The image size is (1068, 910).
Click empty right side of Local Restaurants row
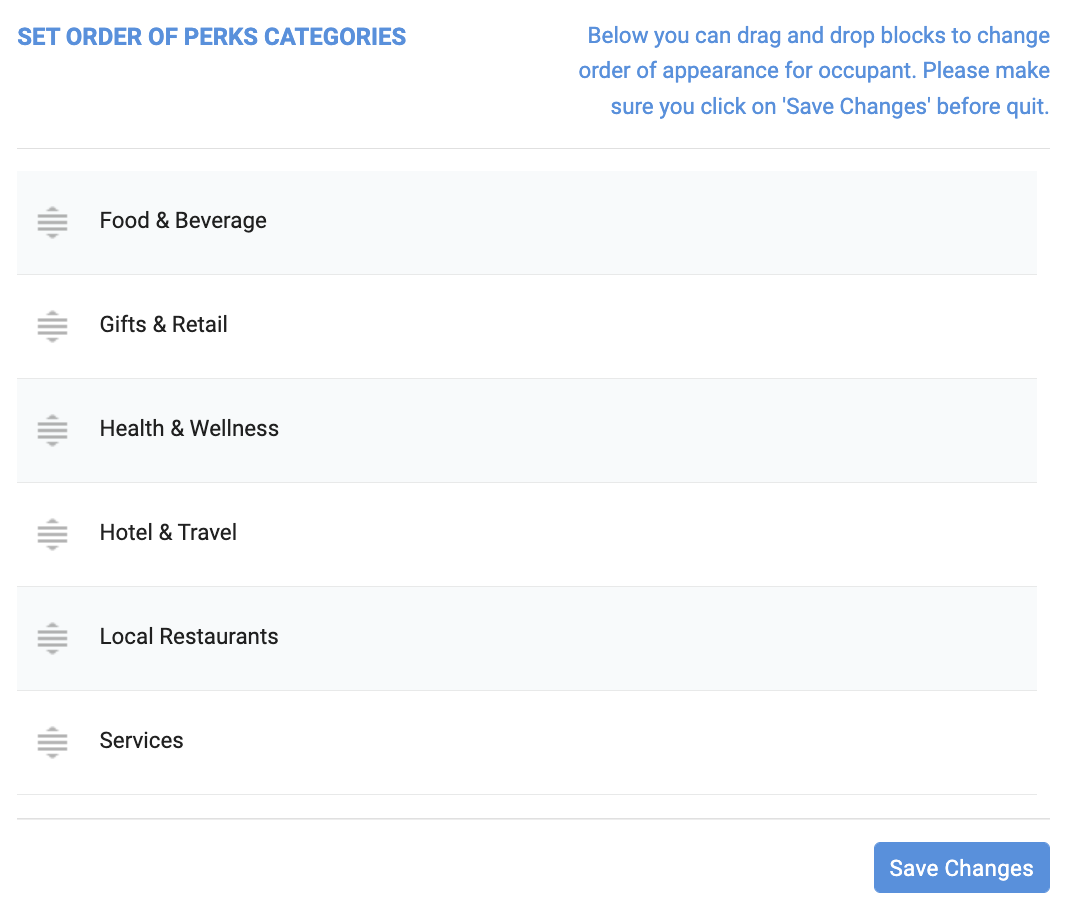(700, 637)
